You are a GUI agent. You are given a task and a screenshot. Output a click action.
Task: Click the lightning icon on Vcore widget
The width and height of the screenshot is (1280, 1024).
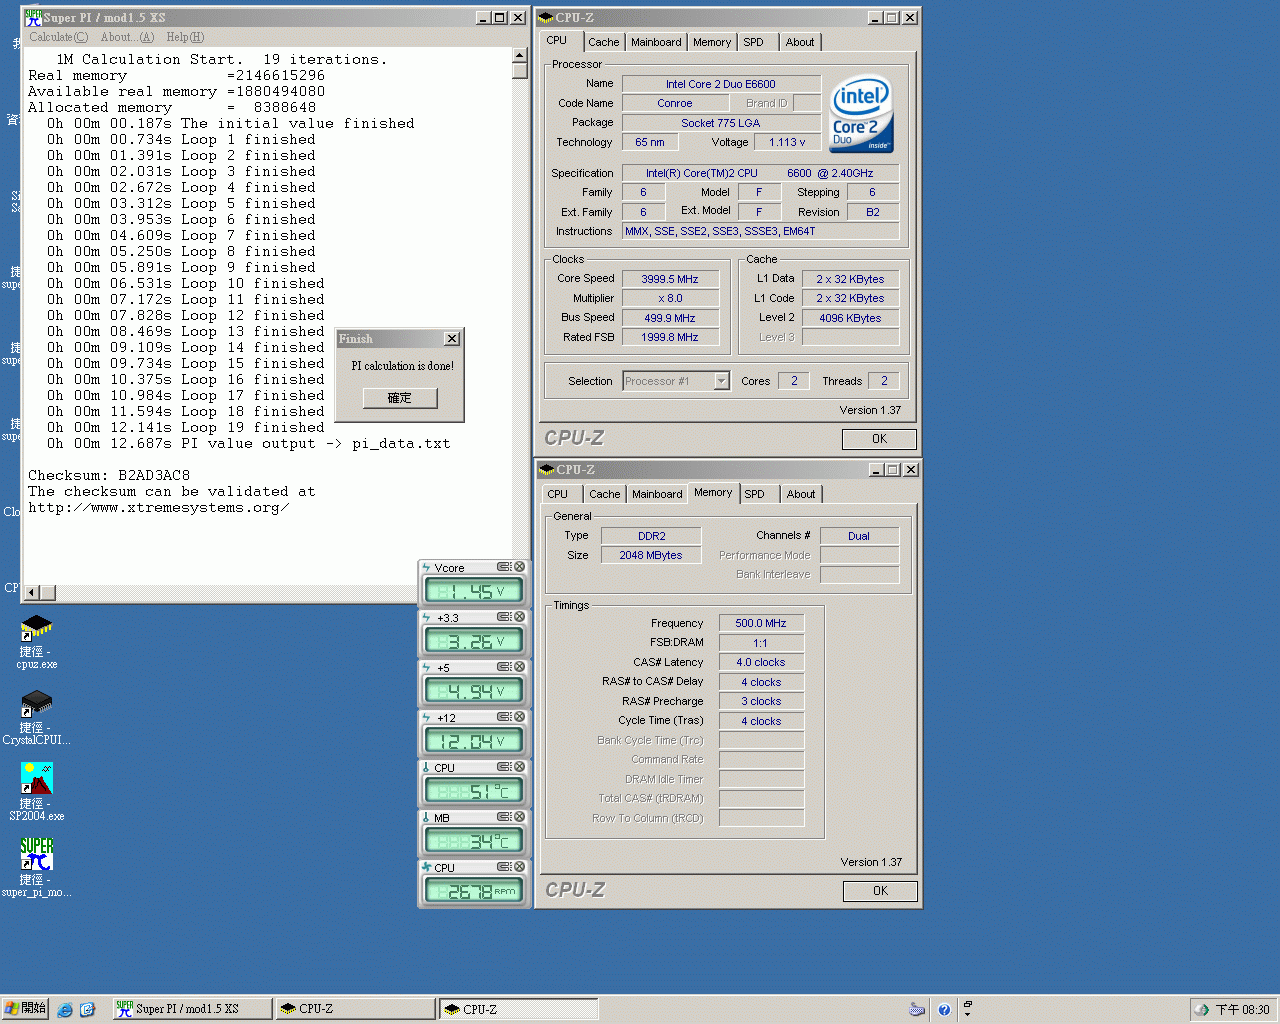[426, 567]
